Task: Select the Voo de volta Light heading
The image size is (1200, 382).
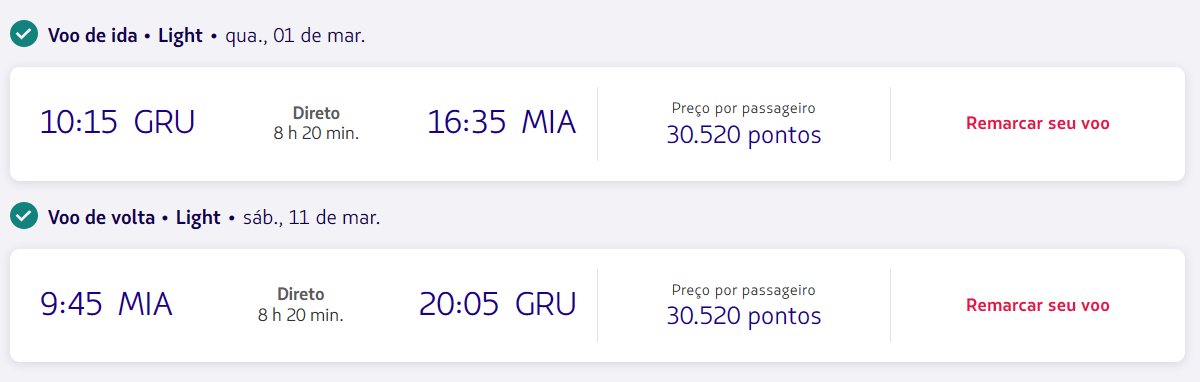Action: click(134, 217)
